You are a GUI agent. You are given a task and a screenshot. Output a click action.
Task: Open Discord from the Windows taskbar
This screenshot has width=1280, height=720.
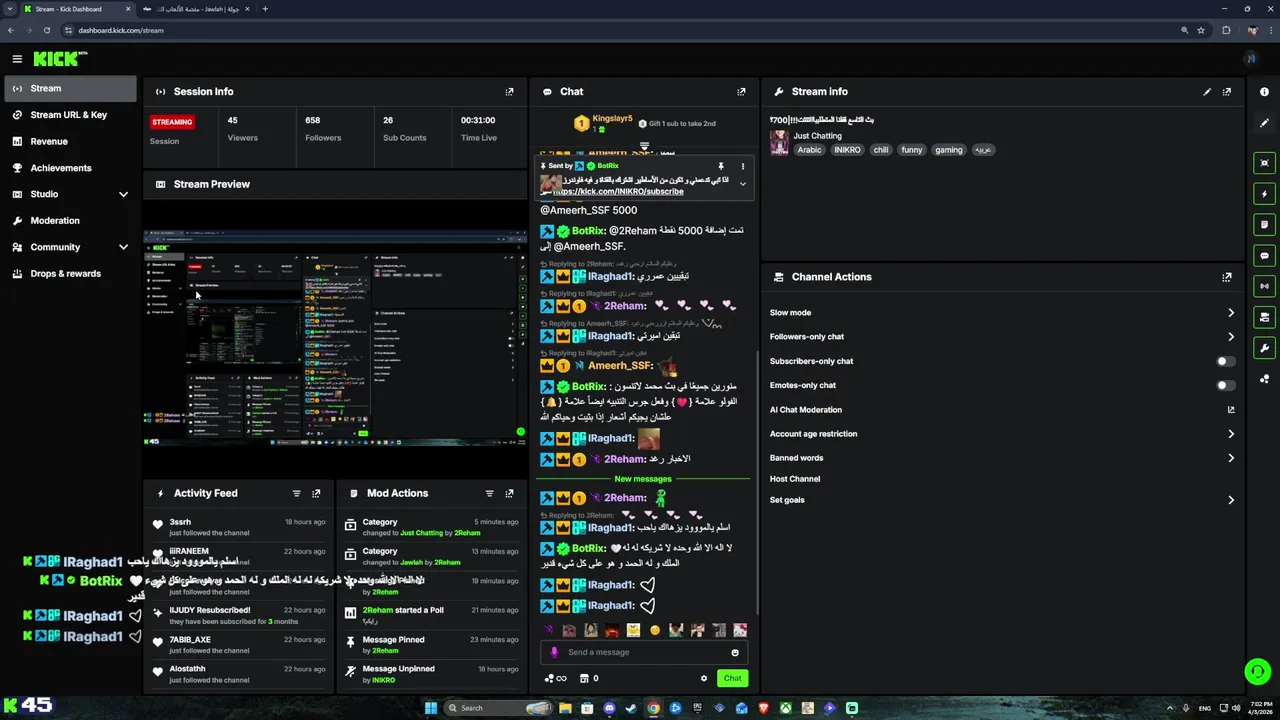tap(609, 708)
